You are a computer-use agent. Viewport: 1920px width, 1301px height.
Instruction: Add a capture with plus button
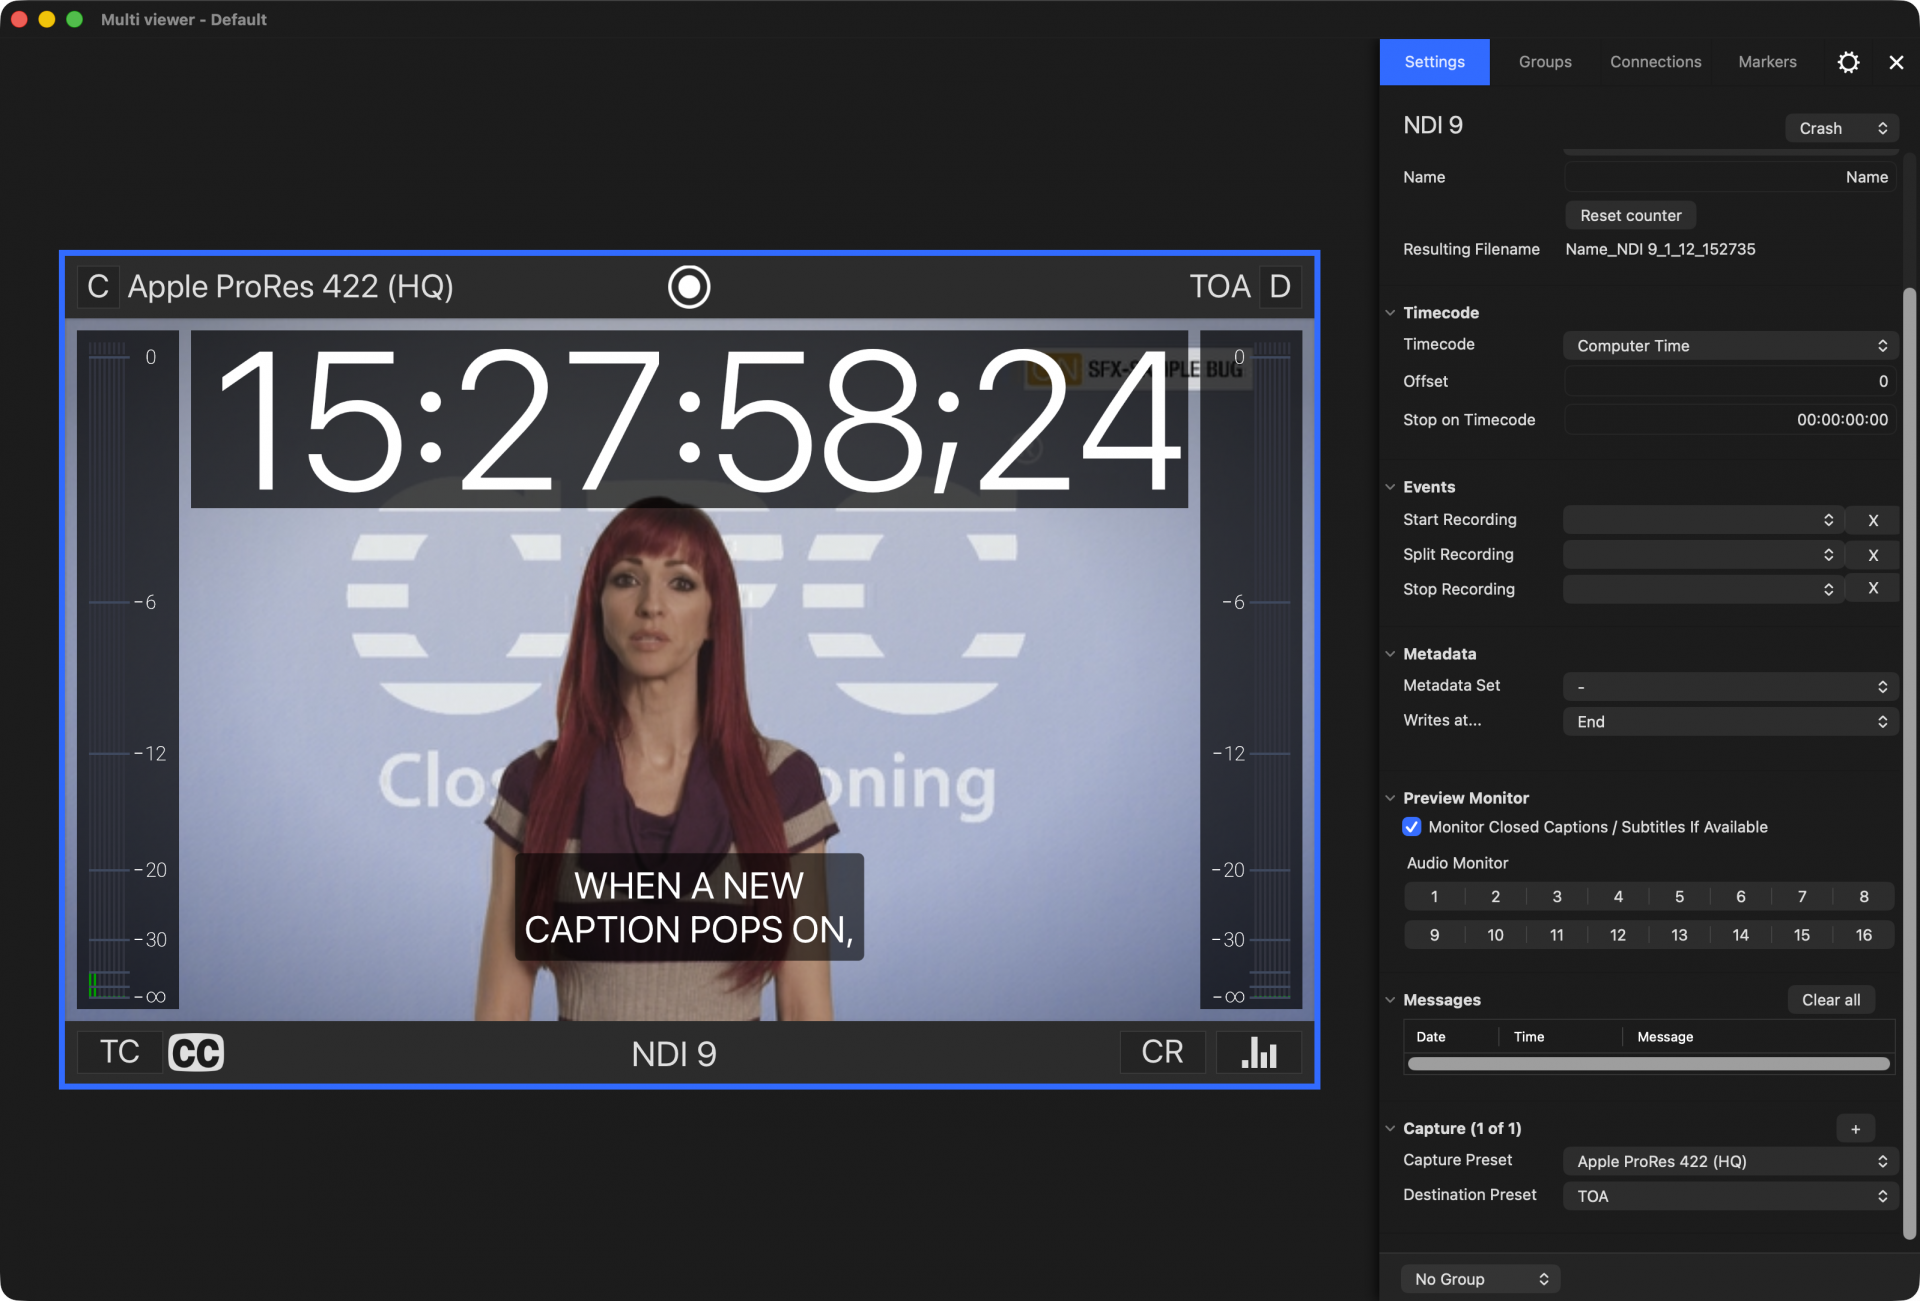click(1855, 1129)
